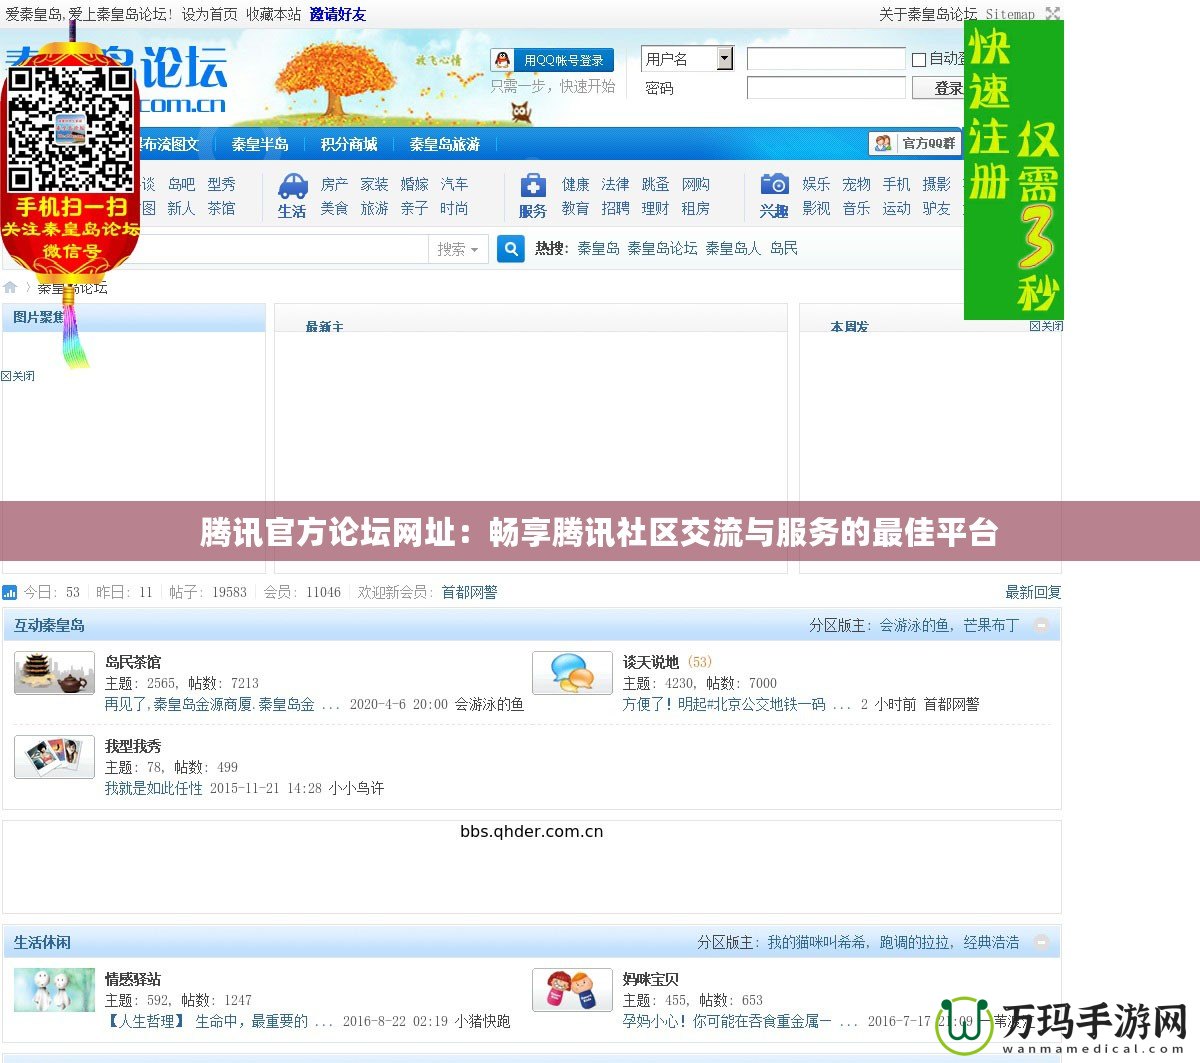Image resolution: width=1200 pixels, height=1063 pixels.
Task: Click the 谈天说地 chat bubbles icon
Action: click(572, 673)
